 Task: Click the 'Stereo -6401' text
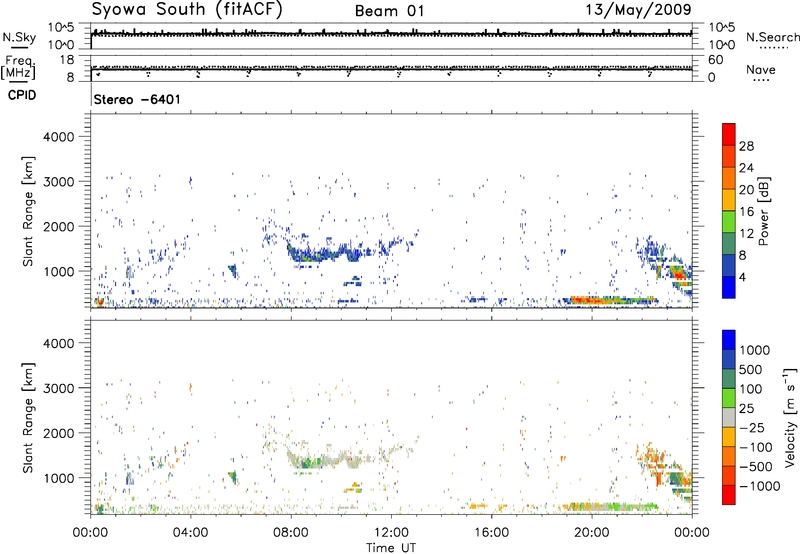click(x=137, y=99)
